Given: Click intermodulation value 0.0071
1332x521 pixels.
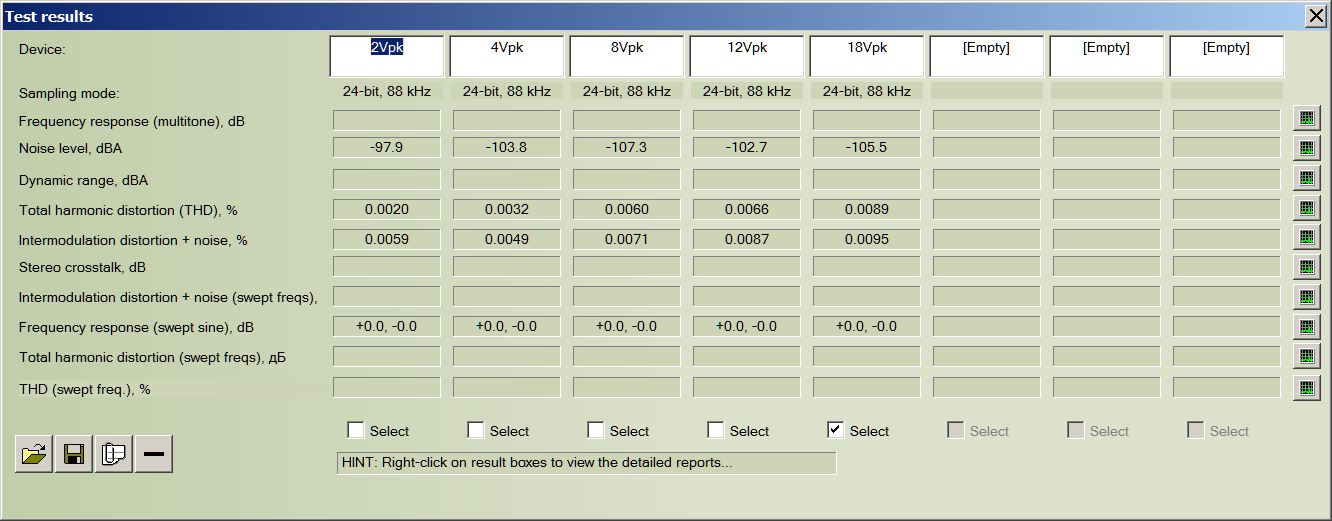Looking at the screenshot, I should tap(627, 240).
